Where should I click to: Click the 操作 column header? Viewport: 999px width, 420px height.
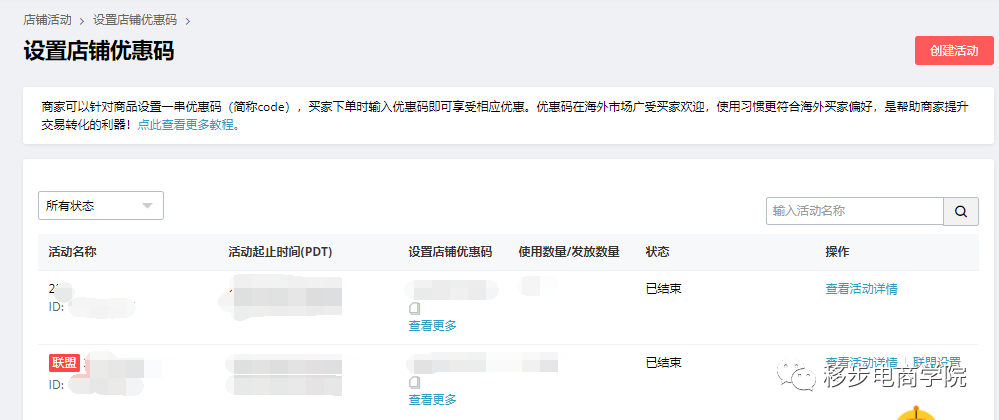838,252
